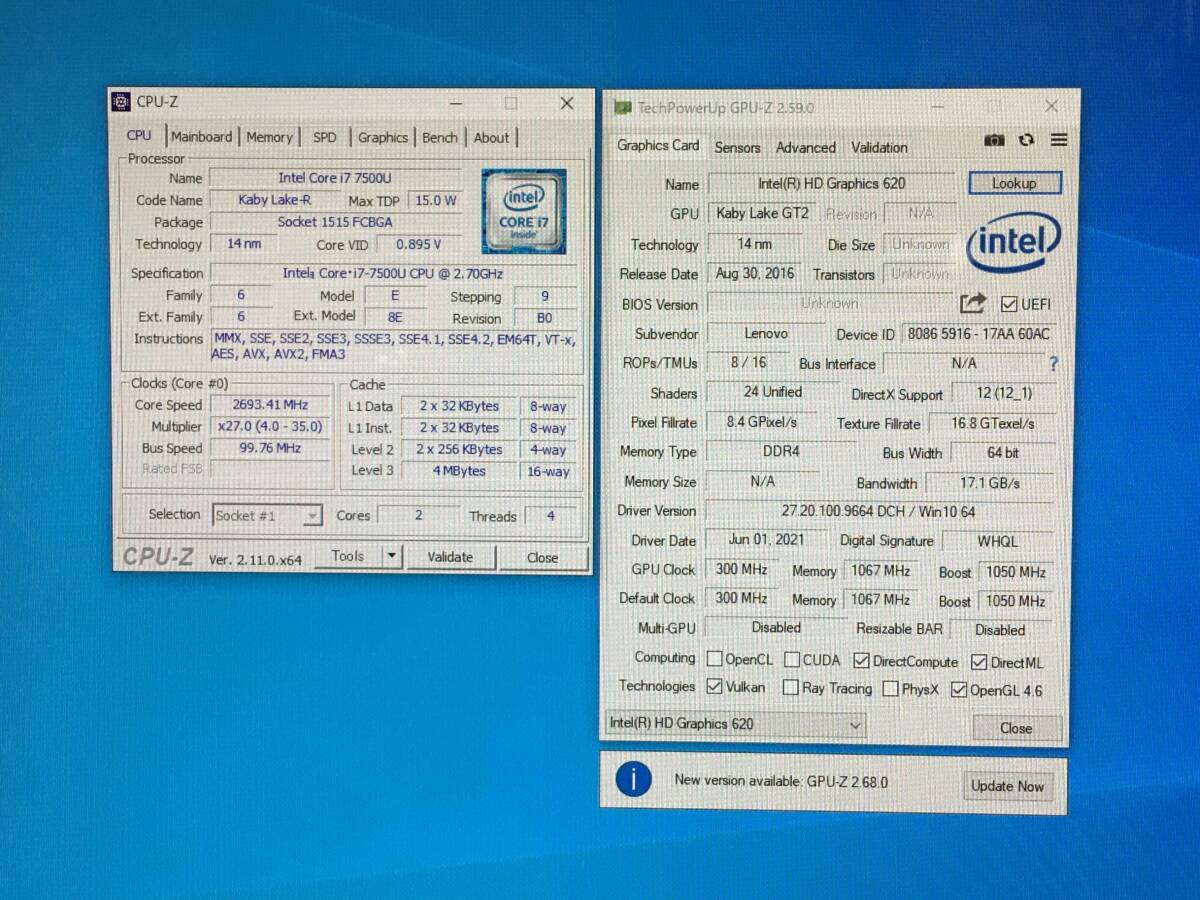Open the Advanced tab in GPU-Z
The width and height of the screenshot is (1200, 900).
point(805,147)
